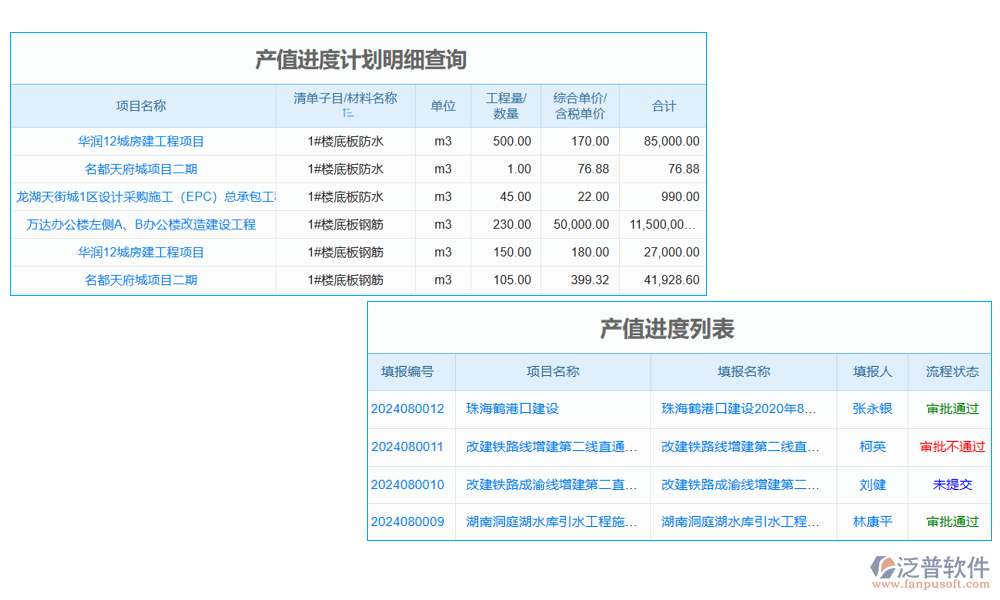Click the 填报人 cell showing 刘健
Viewport: 1000px width, 600px height.
[871, 484]
